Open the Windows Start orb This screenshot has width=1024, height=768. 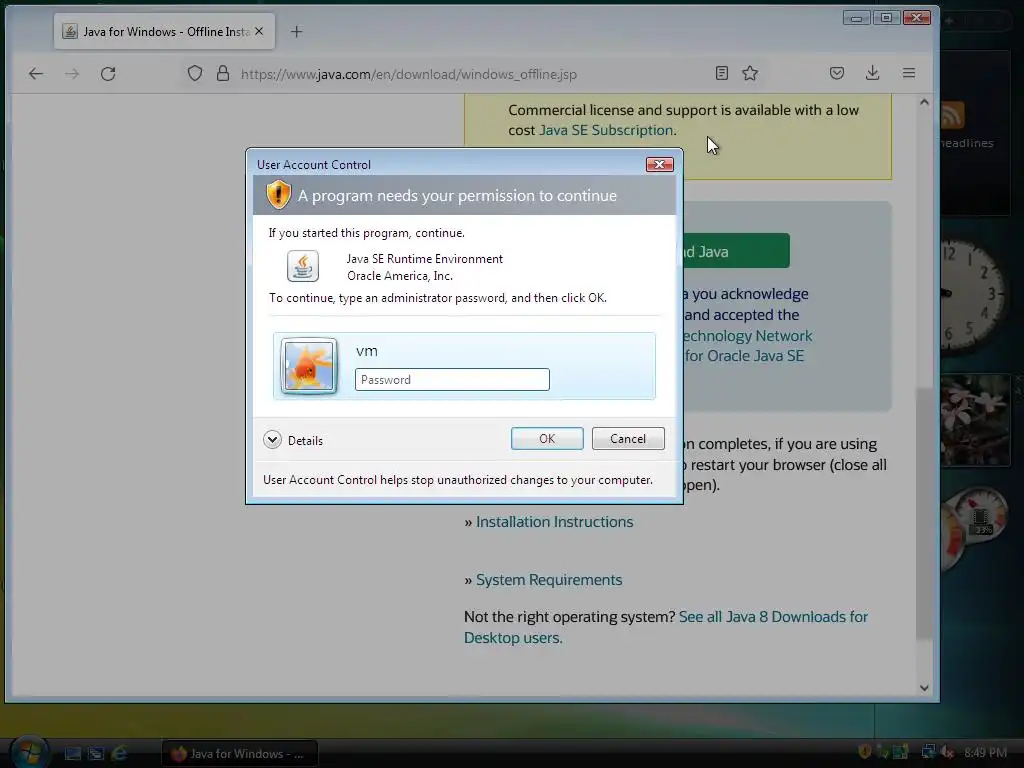click(29, 752)
